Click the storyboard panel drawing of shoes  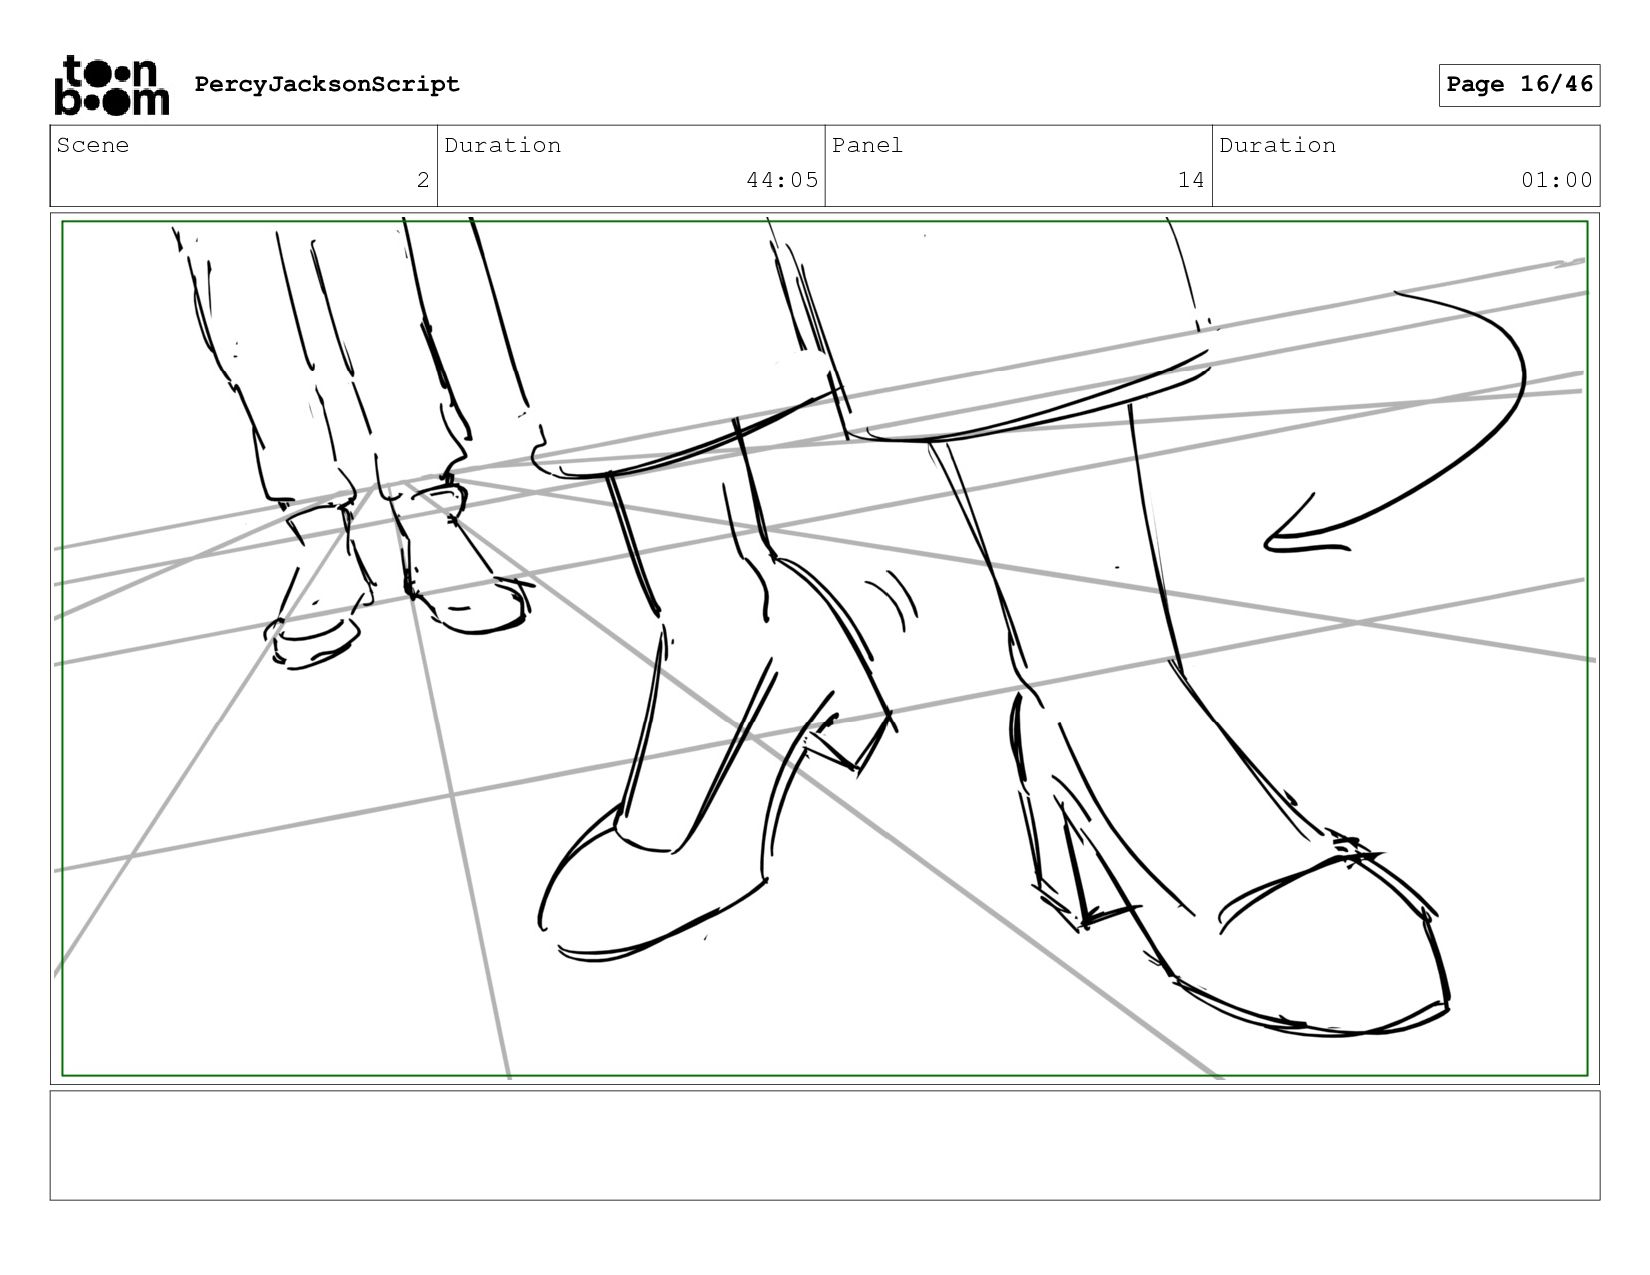825,648
